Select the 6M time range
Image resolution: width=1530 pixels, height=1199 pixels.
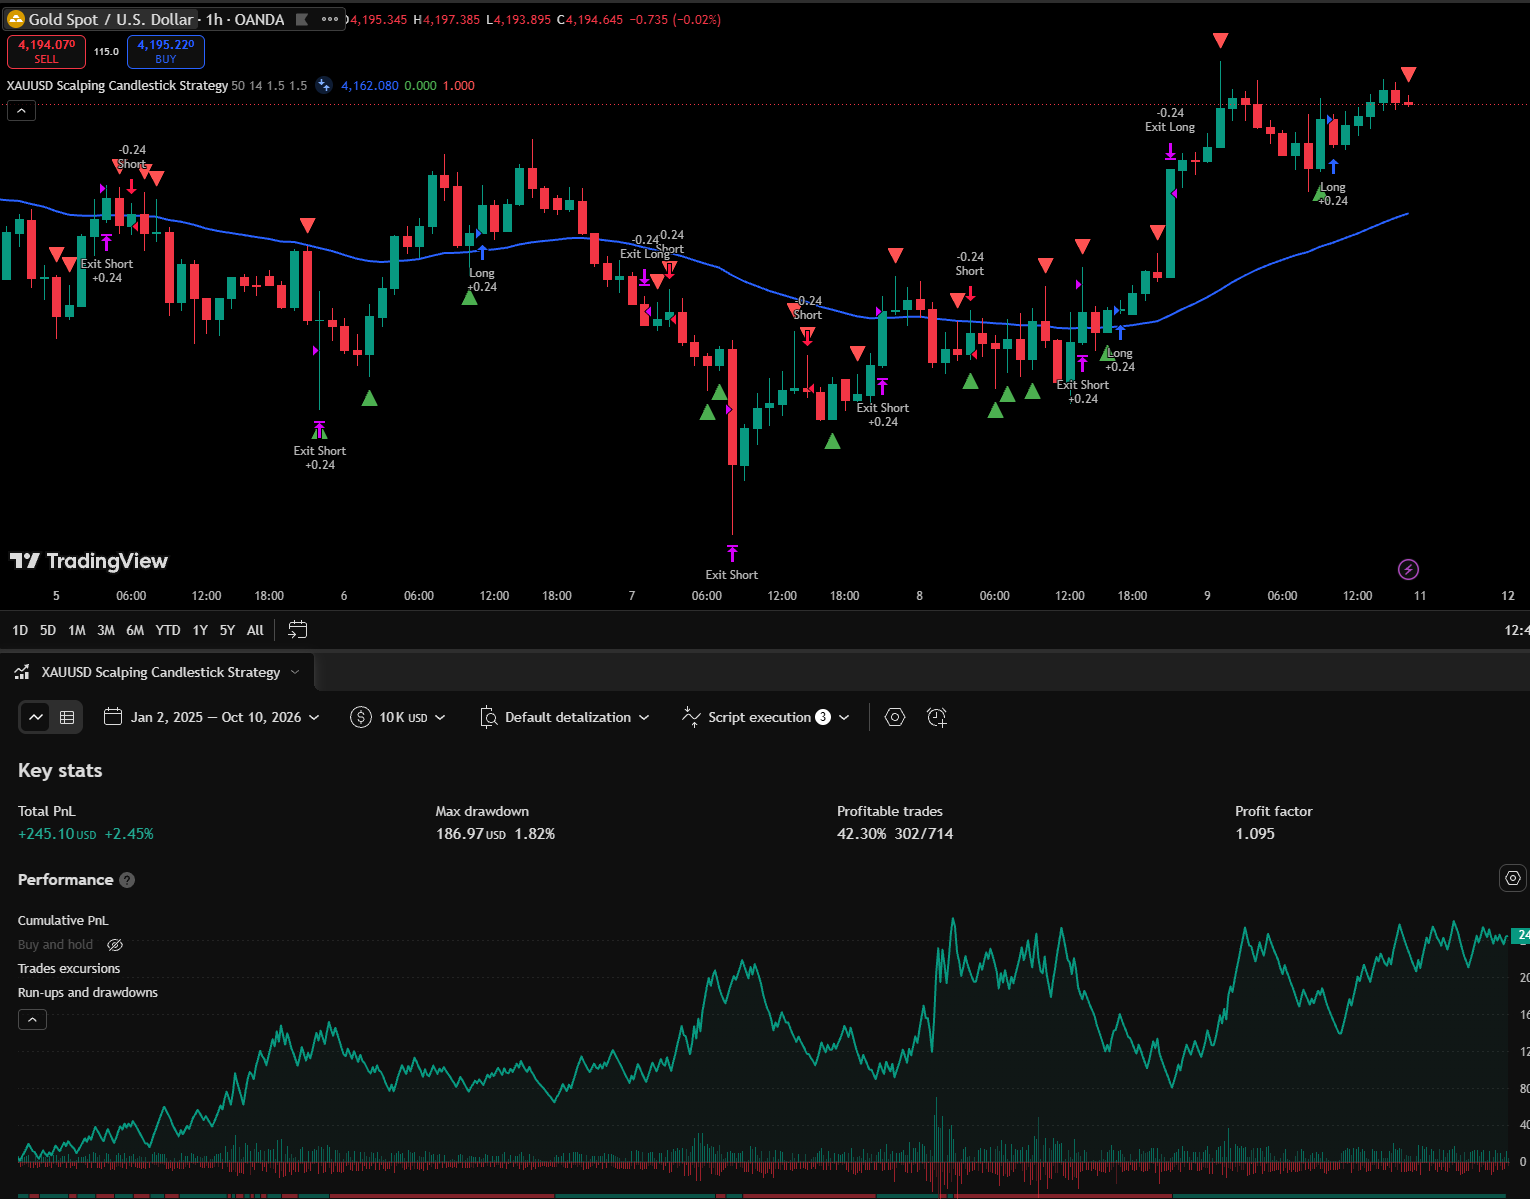pos(135,630)
